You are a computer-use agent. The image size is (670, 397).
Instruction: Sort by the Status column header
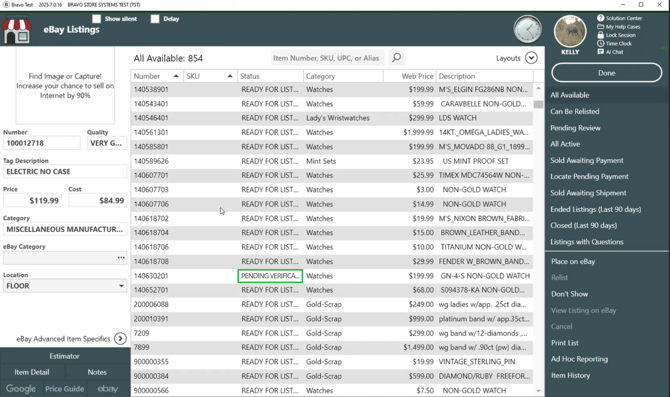pyautogui.click(x=270, y=76)
